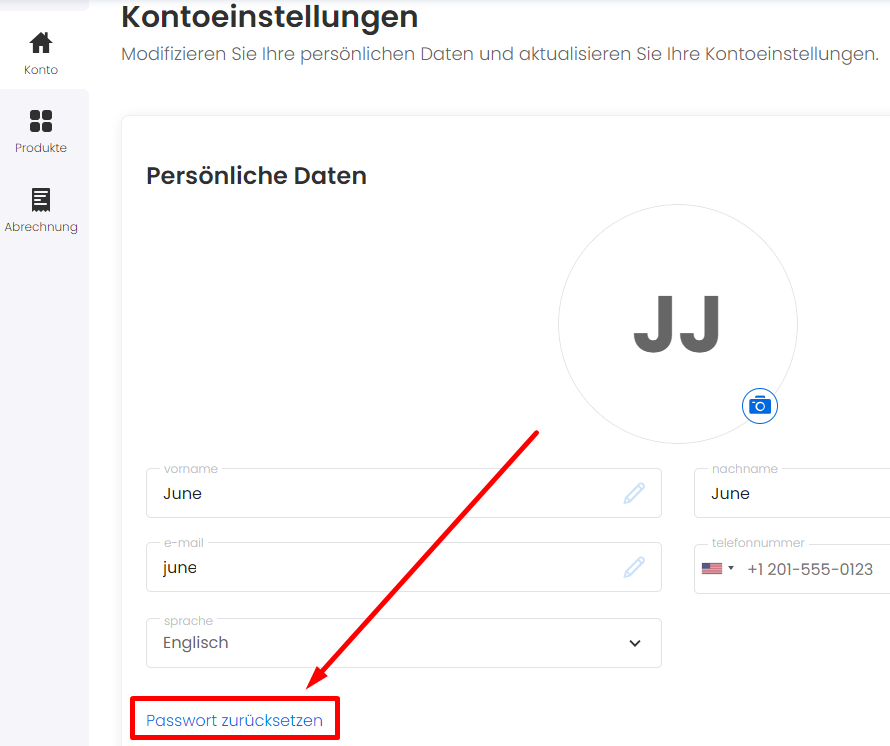890x746 pixels.
Task: Select the Produkte label in the sidebar
Action: [x=41, y=148]
